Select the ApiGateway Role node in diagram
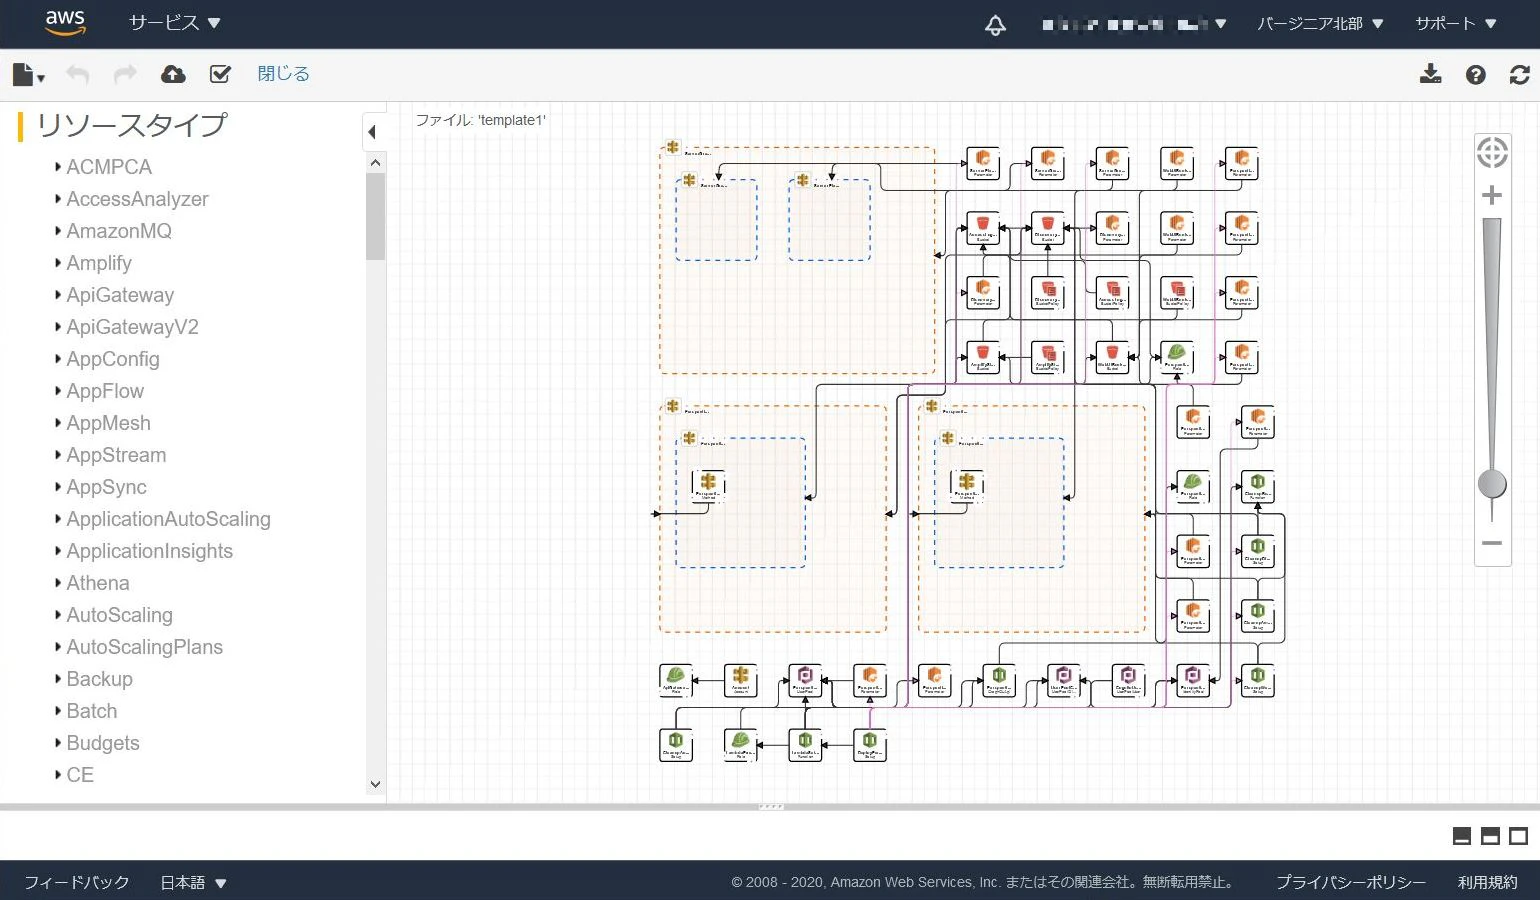This screenshot has height=900, width=1540. [x=676, y=680]
